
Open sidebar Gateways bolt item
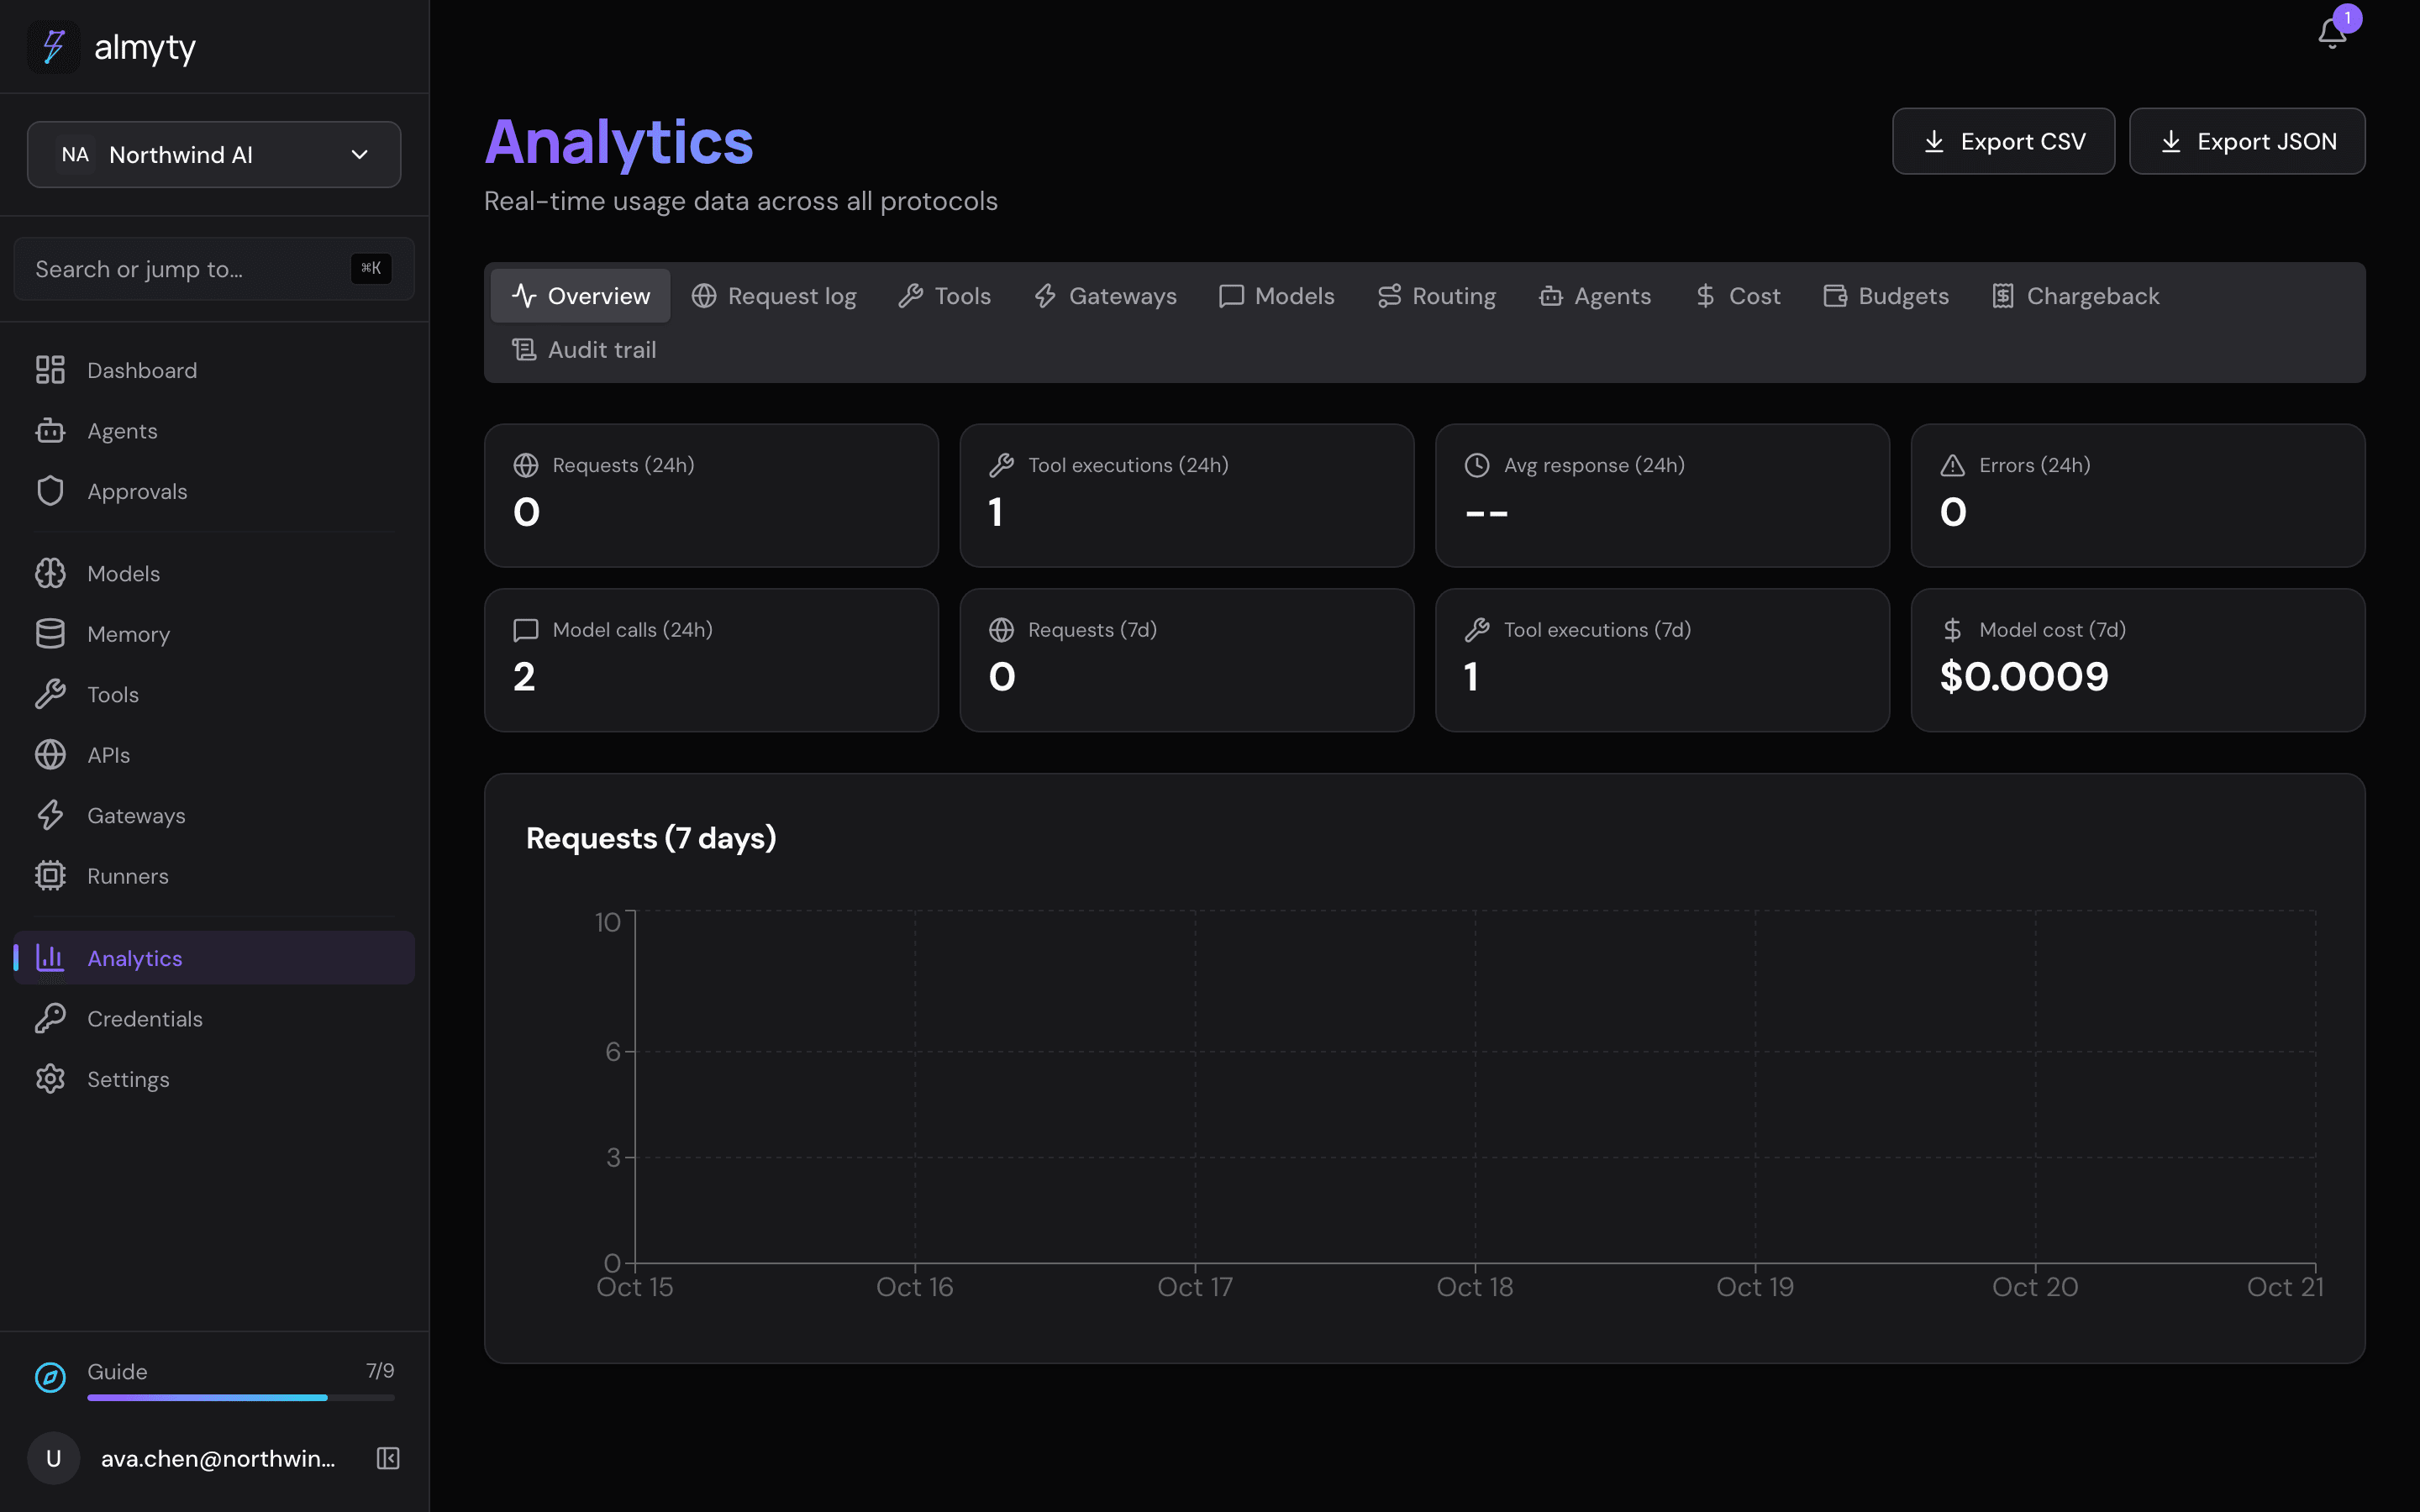214,815
